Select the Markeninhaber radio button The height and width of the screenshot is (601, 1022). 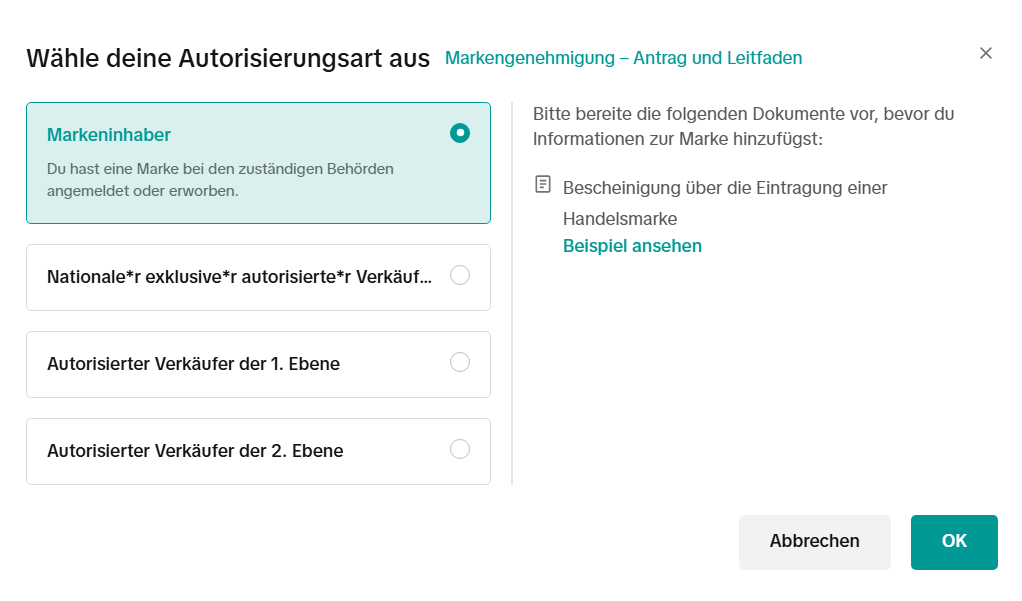pos(460,133)
